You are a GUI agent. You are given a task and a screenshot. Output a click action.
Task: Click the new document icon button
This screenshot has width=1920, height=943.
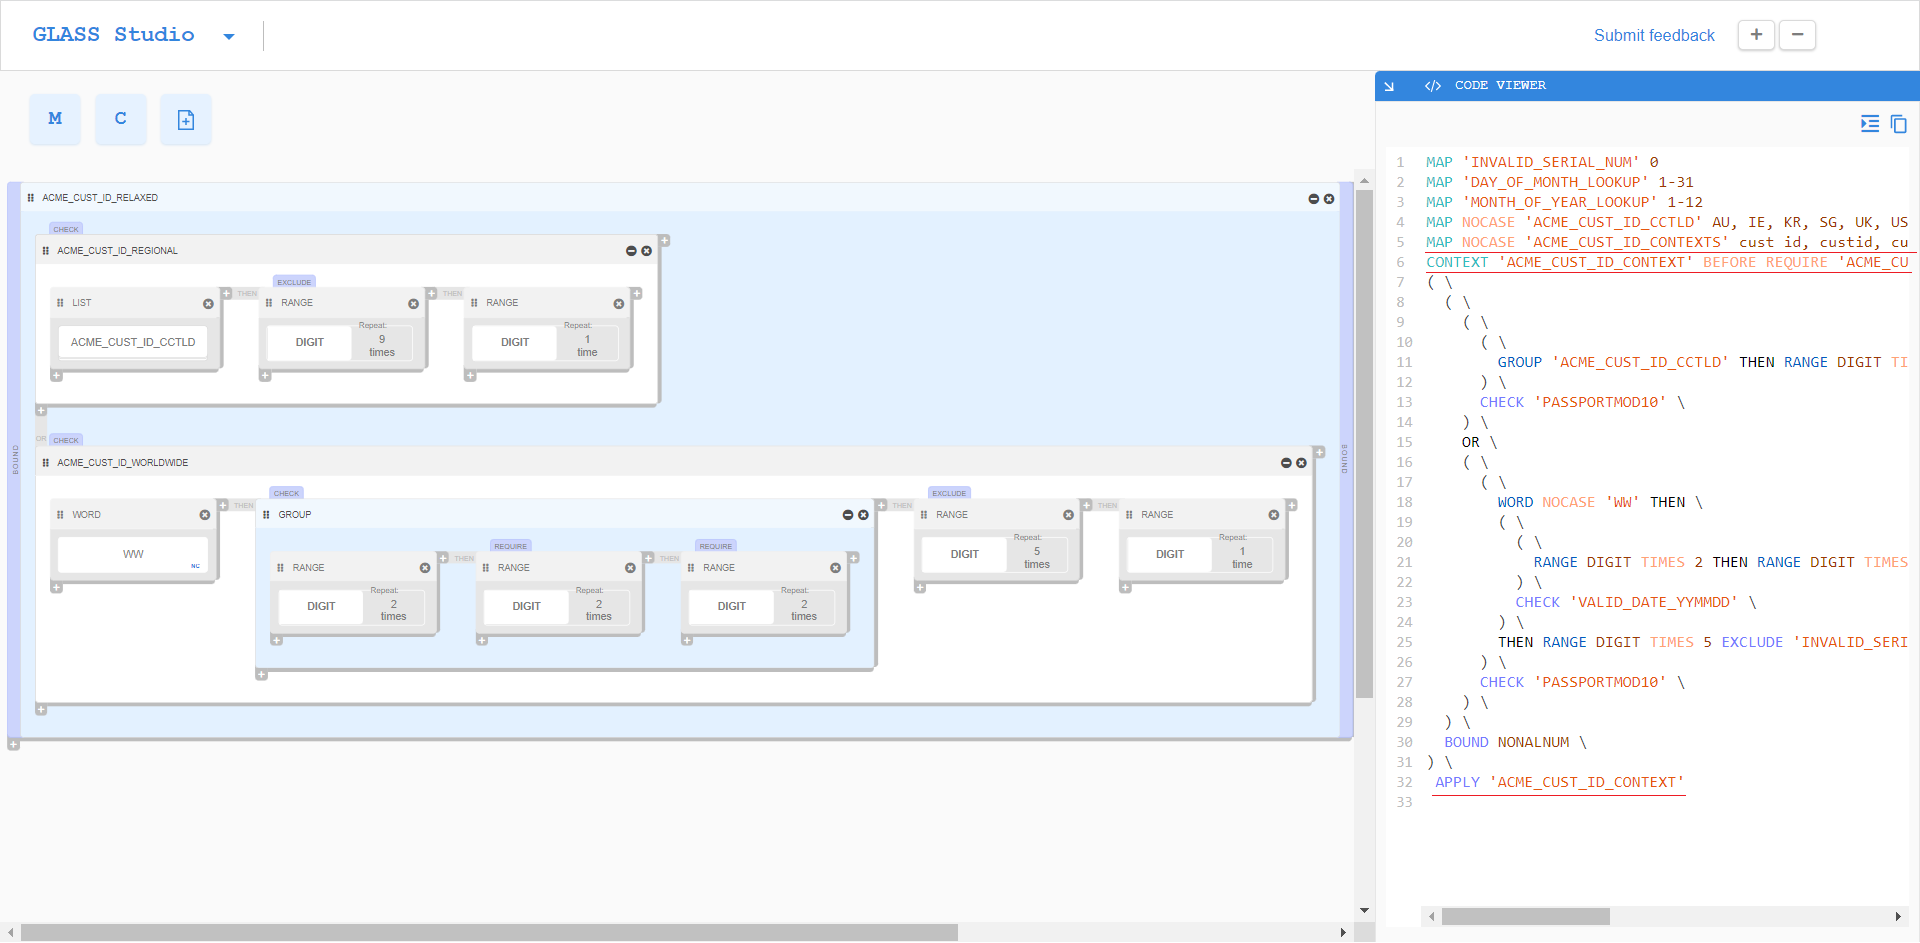(186, 119)
